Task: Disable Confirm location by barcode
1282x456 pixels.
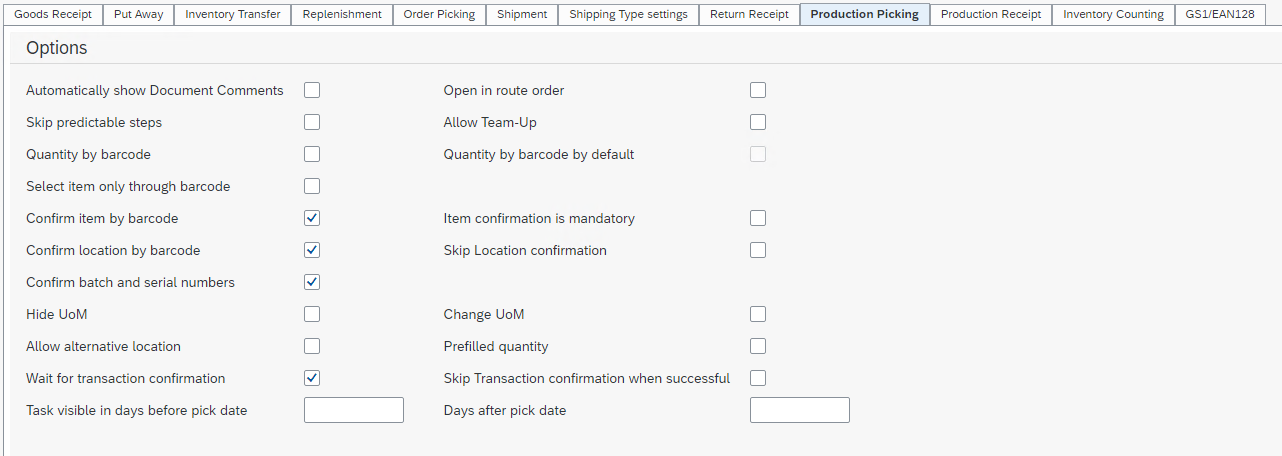Action: [312, 250]
